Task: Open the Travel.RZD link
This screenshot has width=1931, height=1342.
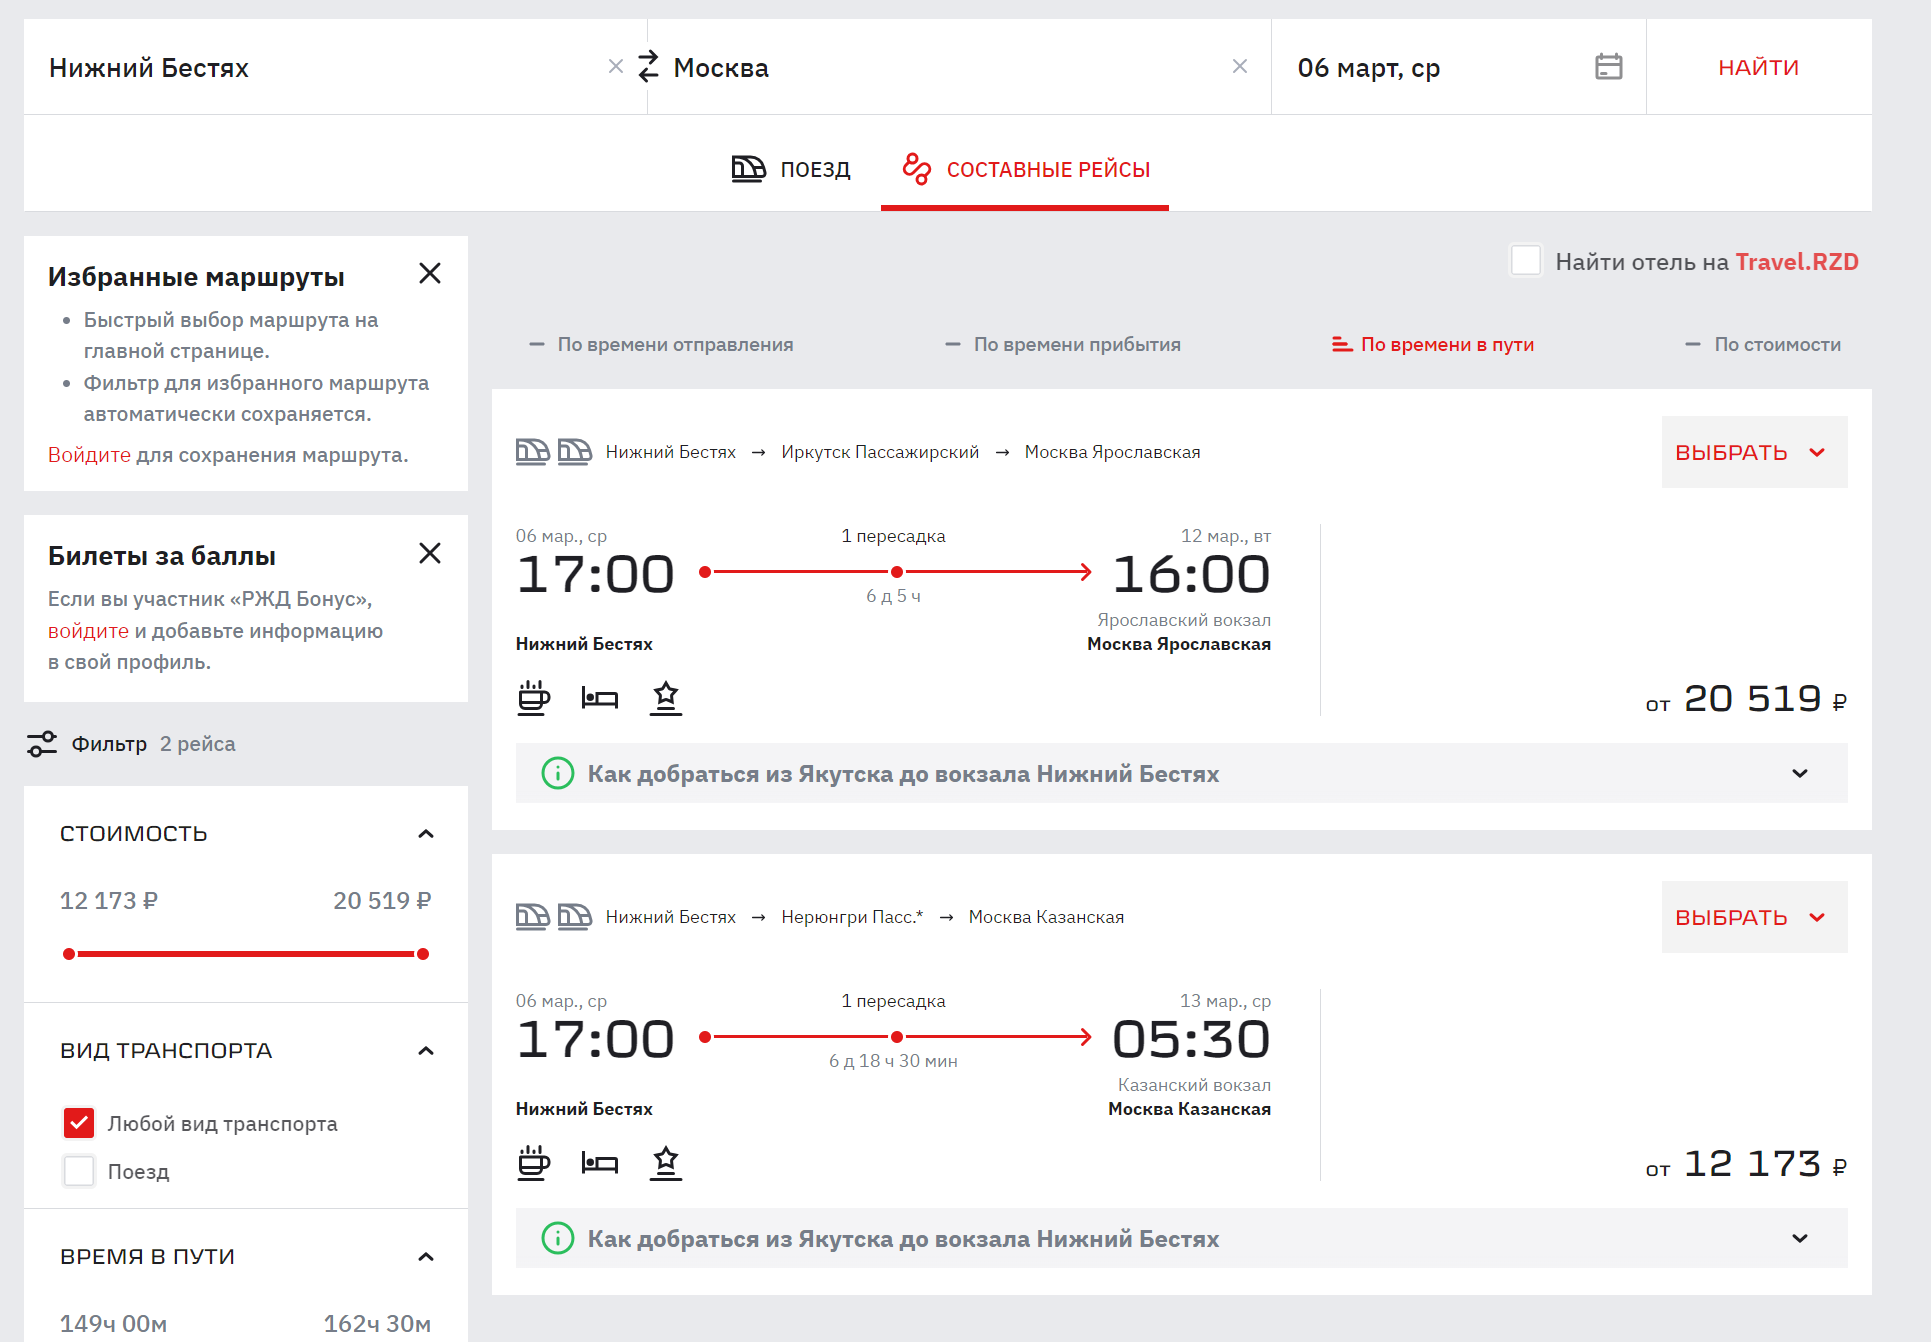Action: [x=1796, y=262]
